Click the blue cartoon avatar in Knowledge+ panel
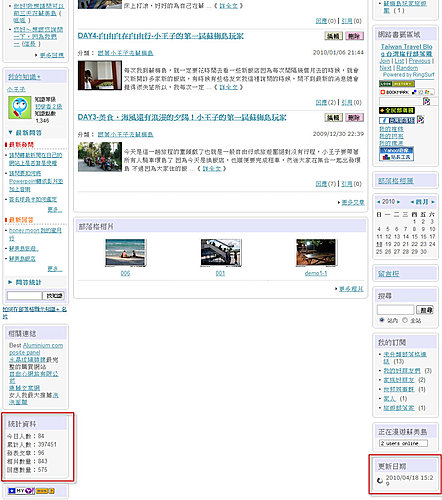 coord(20,107)
